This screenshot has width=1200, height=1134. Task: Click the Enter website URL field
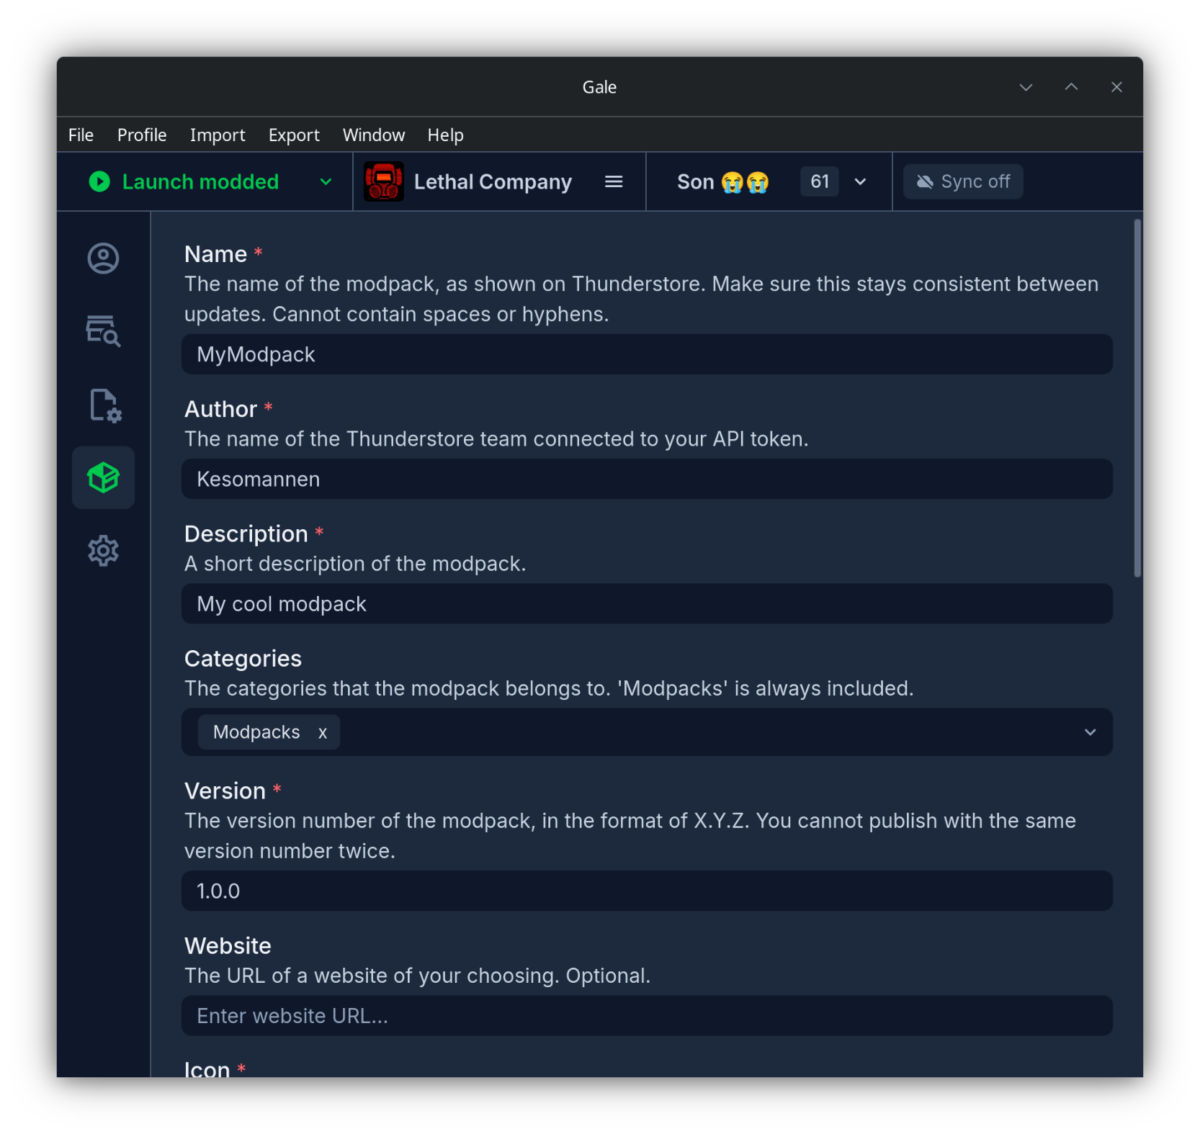coord(647,1016)
